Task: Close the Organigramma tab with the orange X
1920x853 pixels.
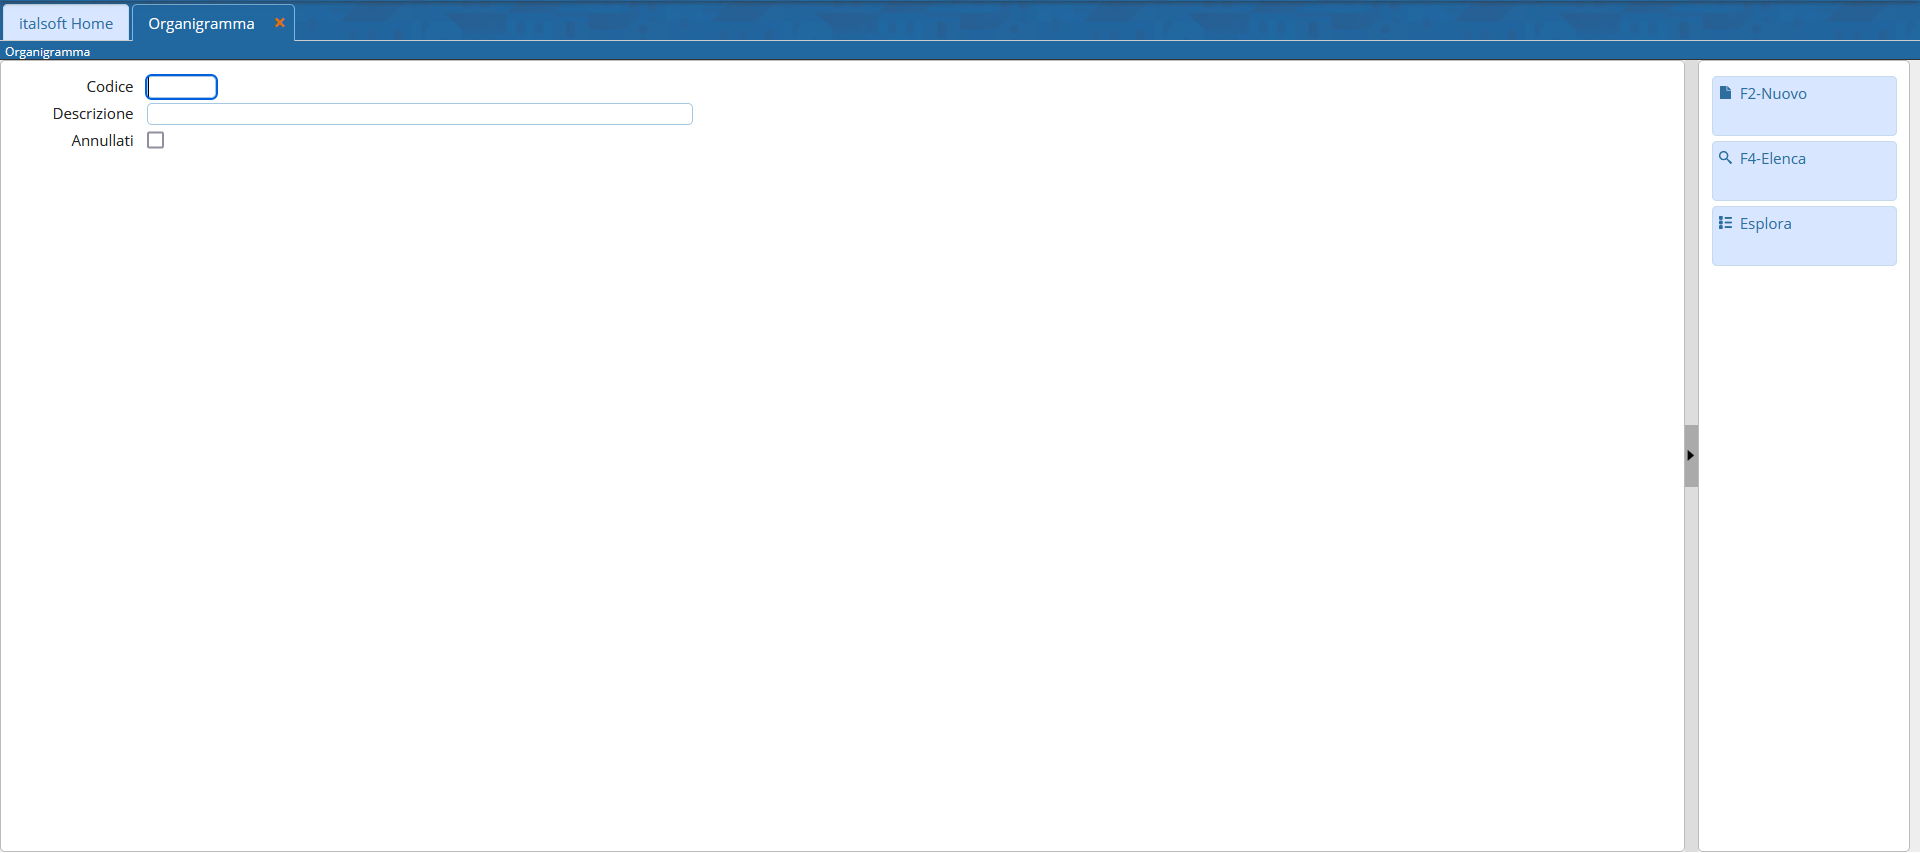Action: pyautogui.click(x=280, y=23)
